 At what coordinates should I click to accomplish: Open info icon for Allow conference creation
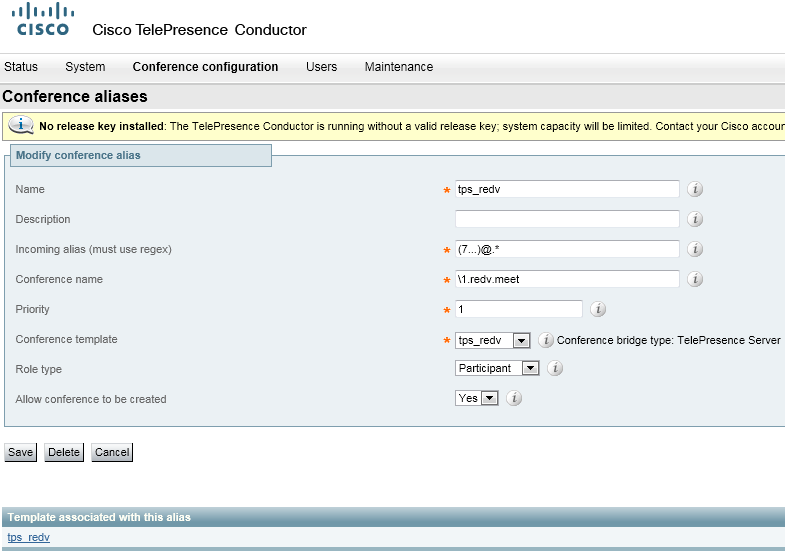[514, 398]
